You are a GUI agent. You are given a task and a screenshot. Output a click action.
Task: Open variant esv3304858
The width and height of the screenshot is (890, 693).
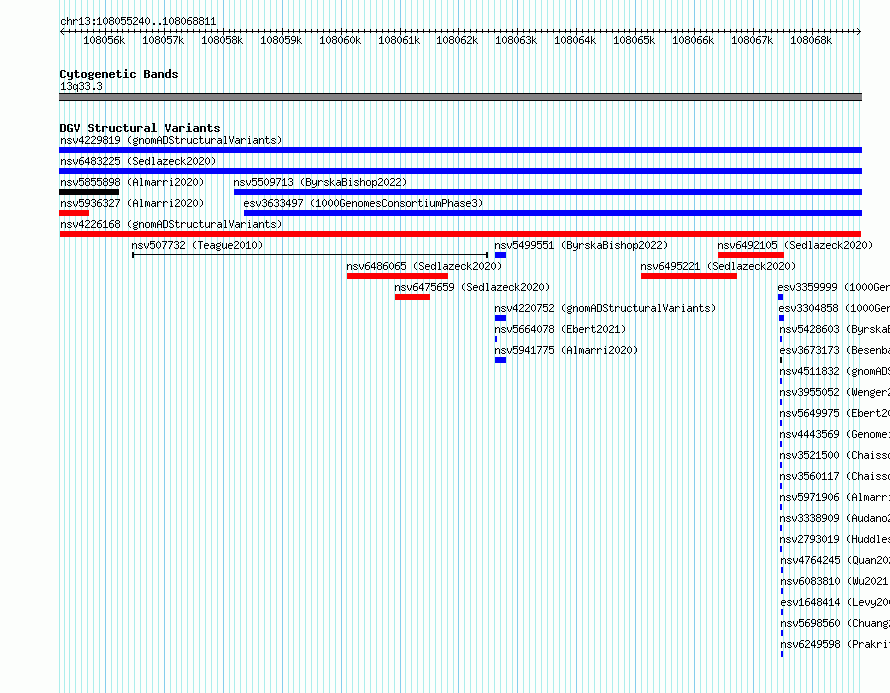(x=833, y=308)
